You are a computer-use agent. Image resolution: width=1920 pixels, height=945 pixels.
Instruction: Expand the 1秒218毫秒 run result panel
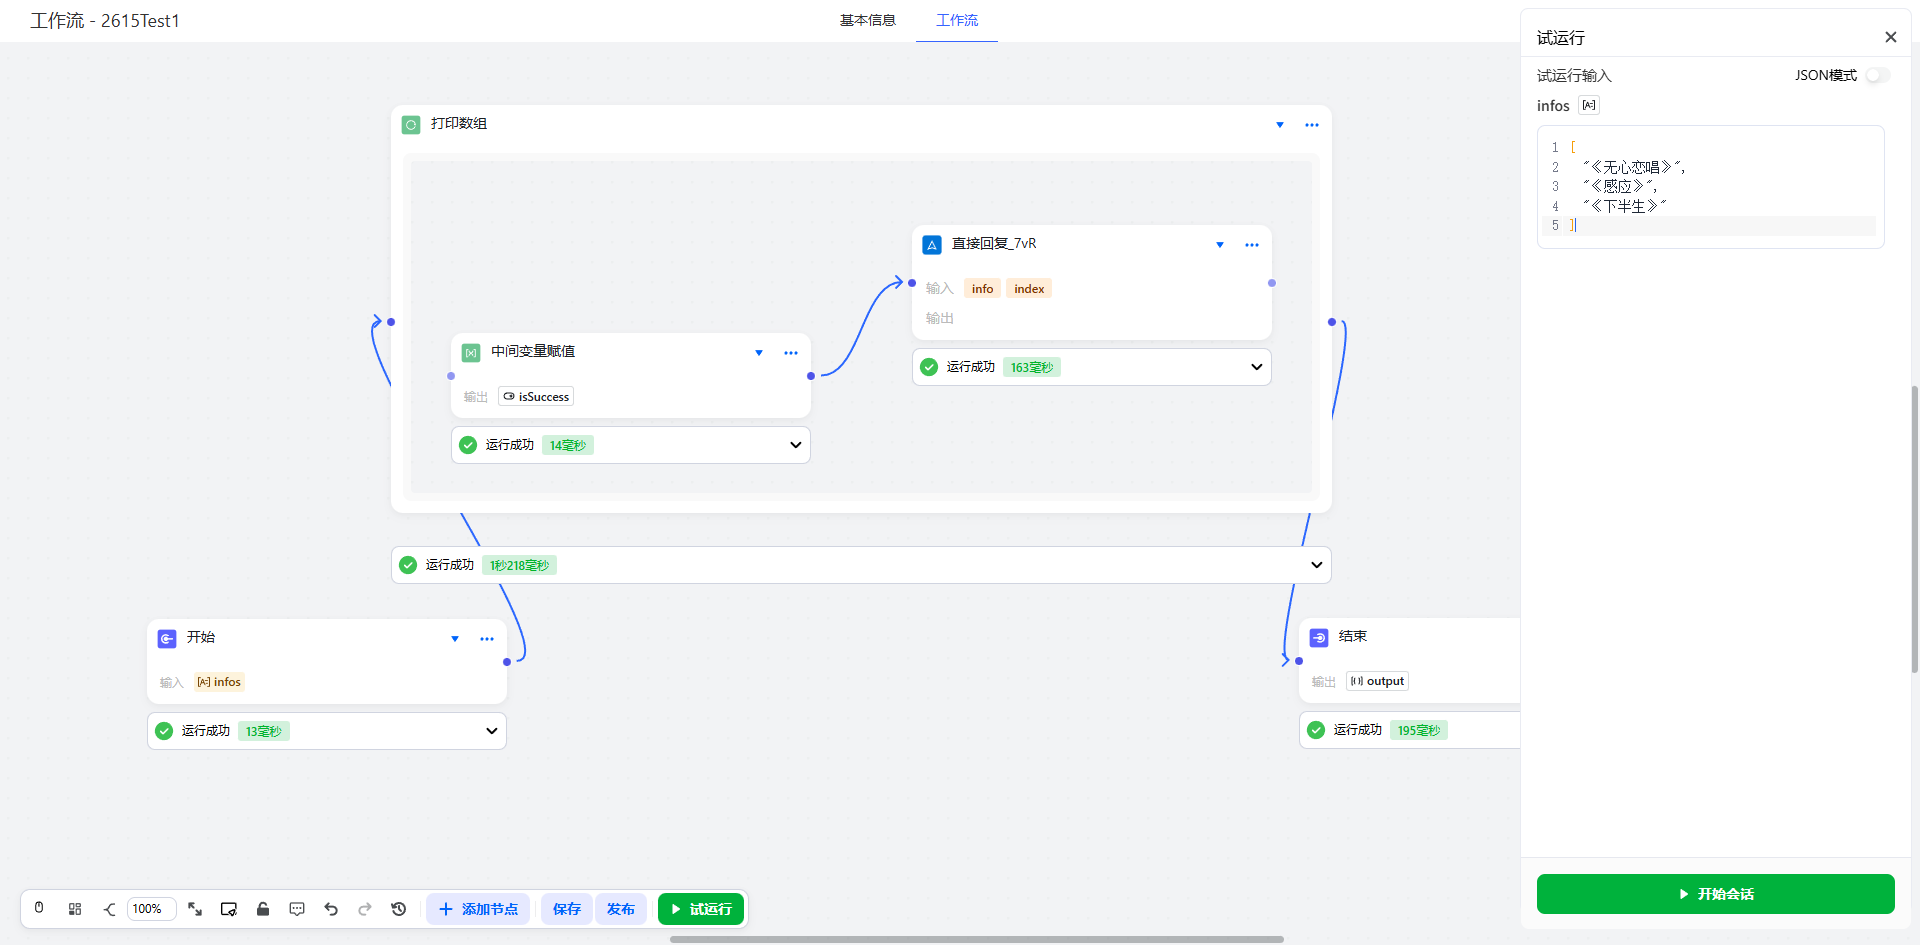[1316, 565]
